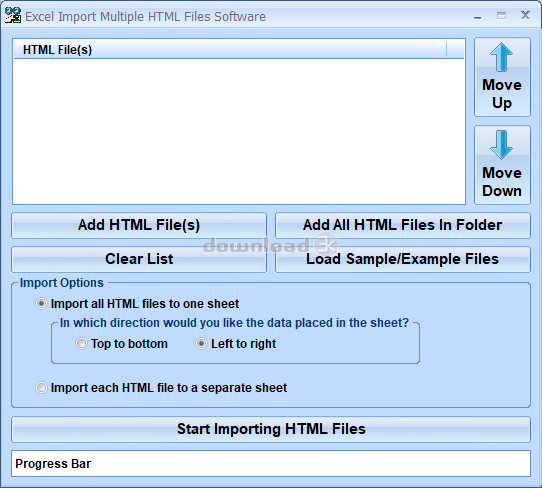Click the column header divider line
This screenshot has width=542, height=488.
[x=447, y=49]
